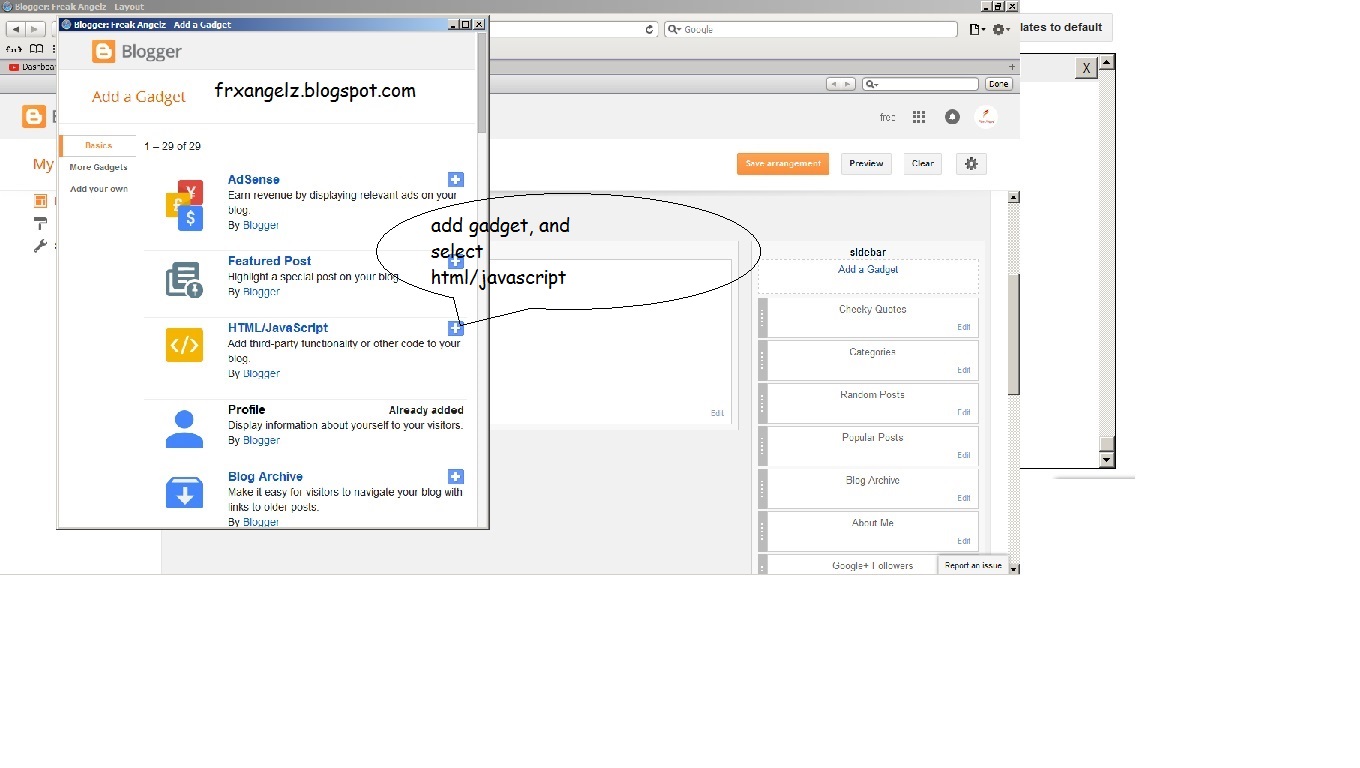Switch to the Add your own tab
The image size is (1360, 768).
[98, 189]
